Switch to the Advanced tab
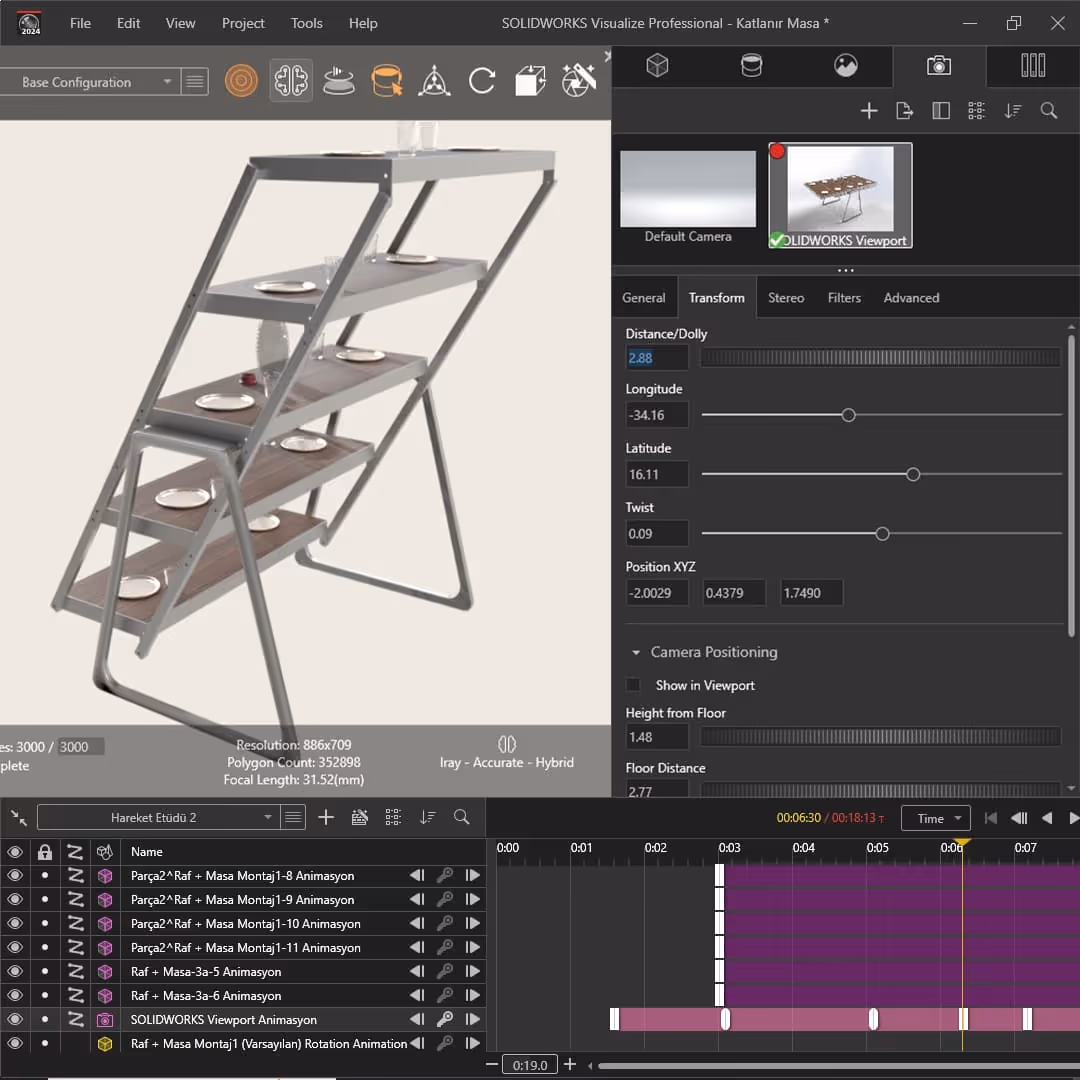This screenshot has height=1080, width=1080. [911, 298]
